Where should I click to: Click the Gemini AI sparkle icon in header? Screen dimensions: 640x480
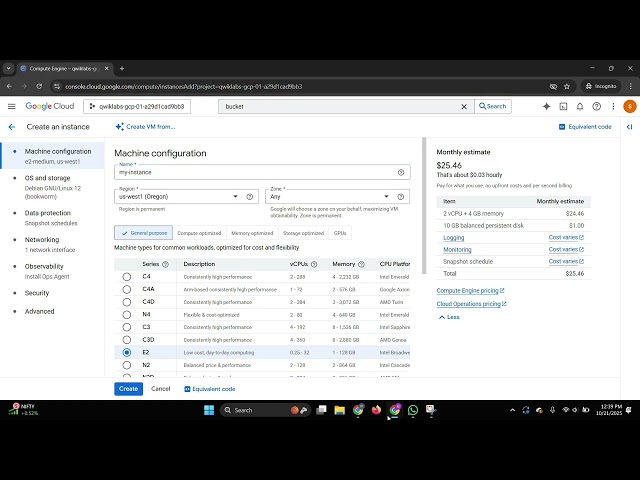pyautogui.click(x=546, y=107)
